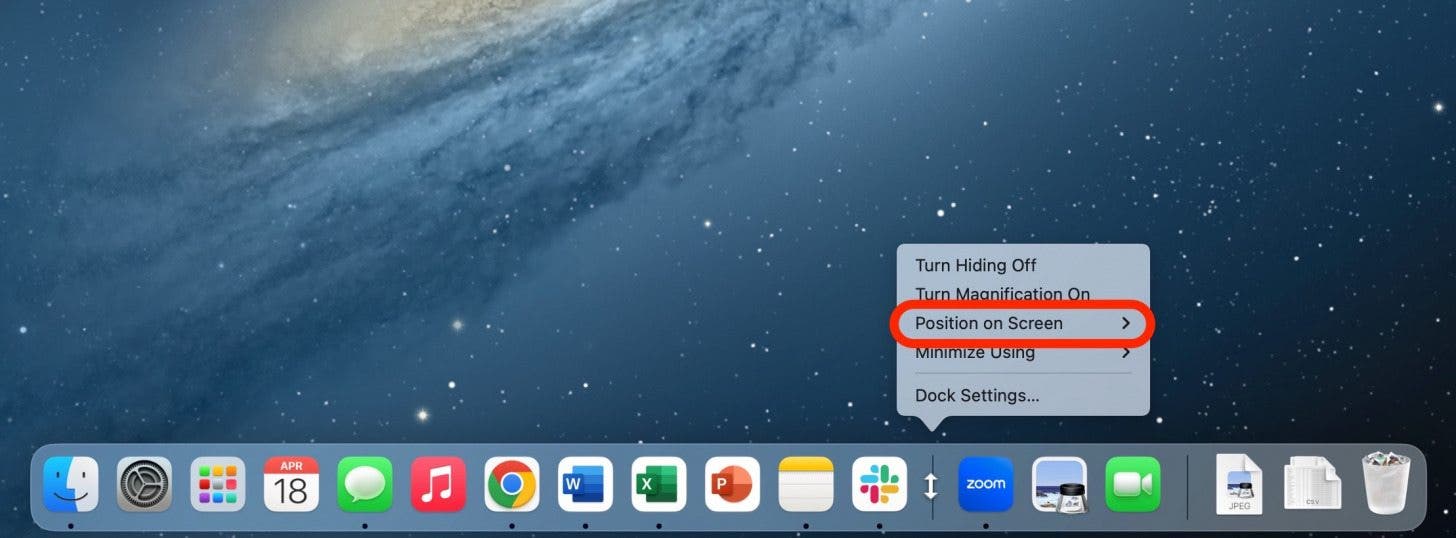Open Finder from the Dock
1456x538 pixels.
pyautogui.click(x=71, y=485)
